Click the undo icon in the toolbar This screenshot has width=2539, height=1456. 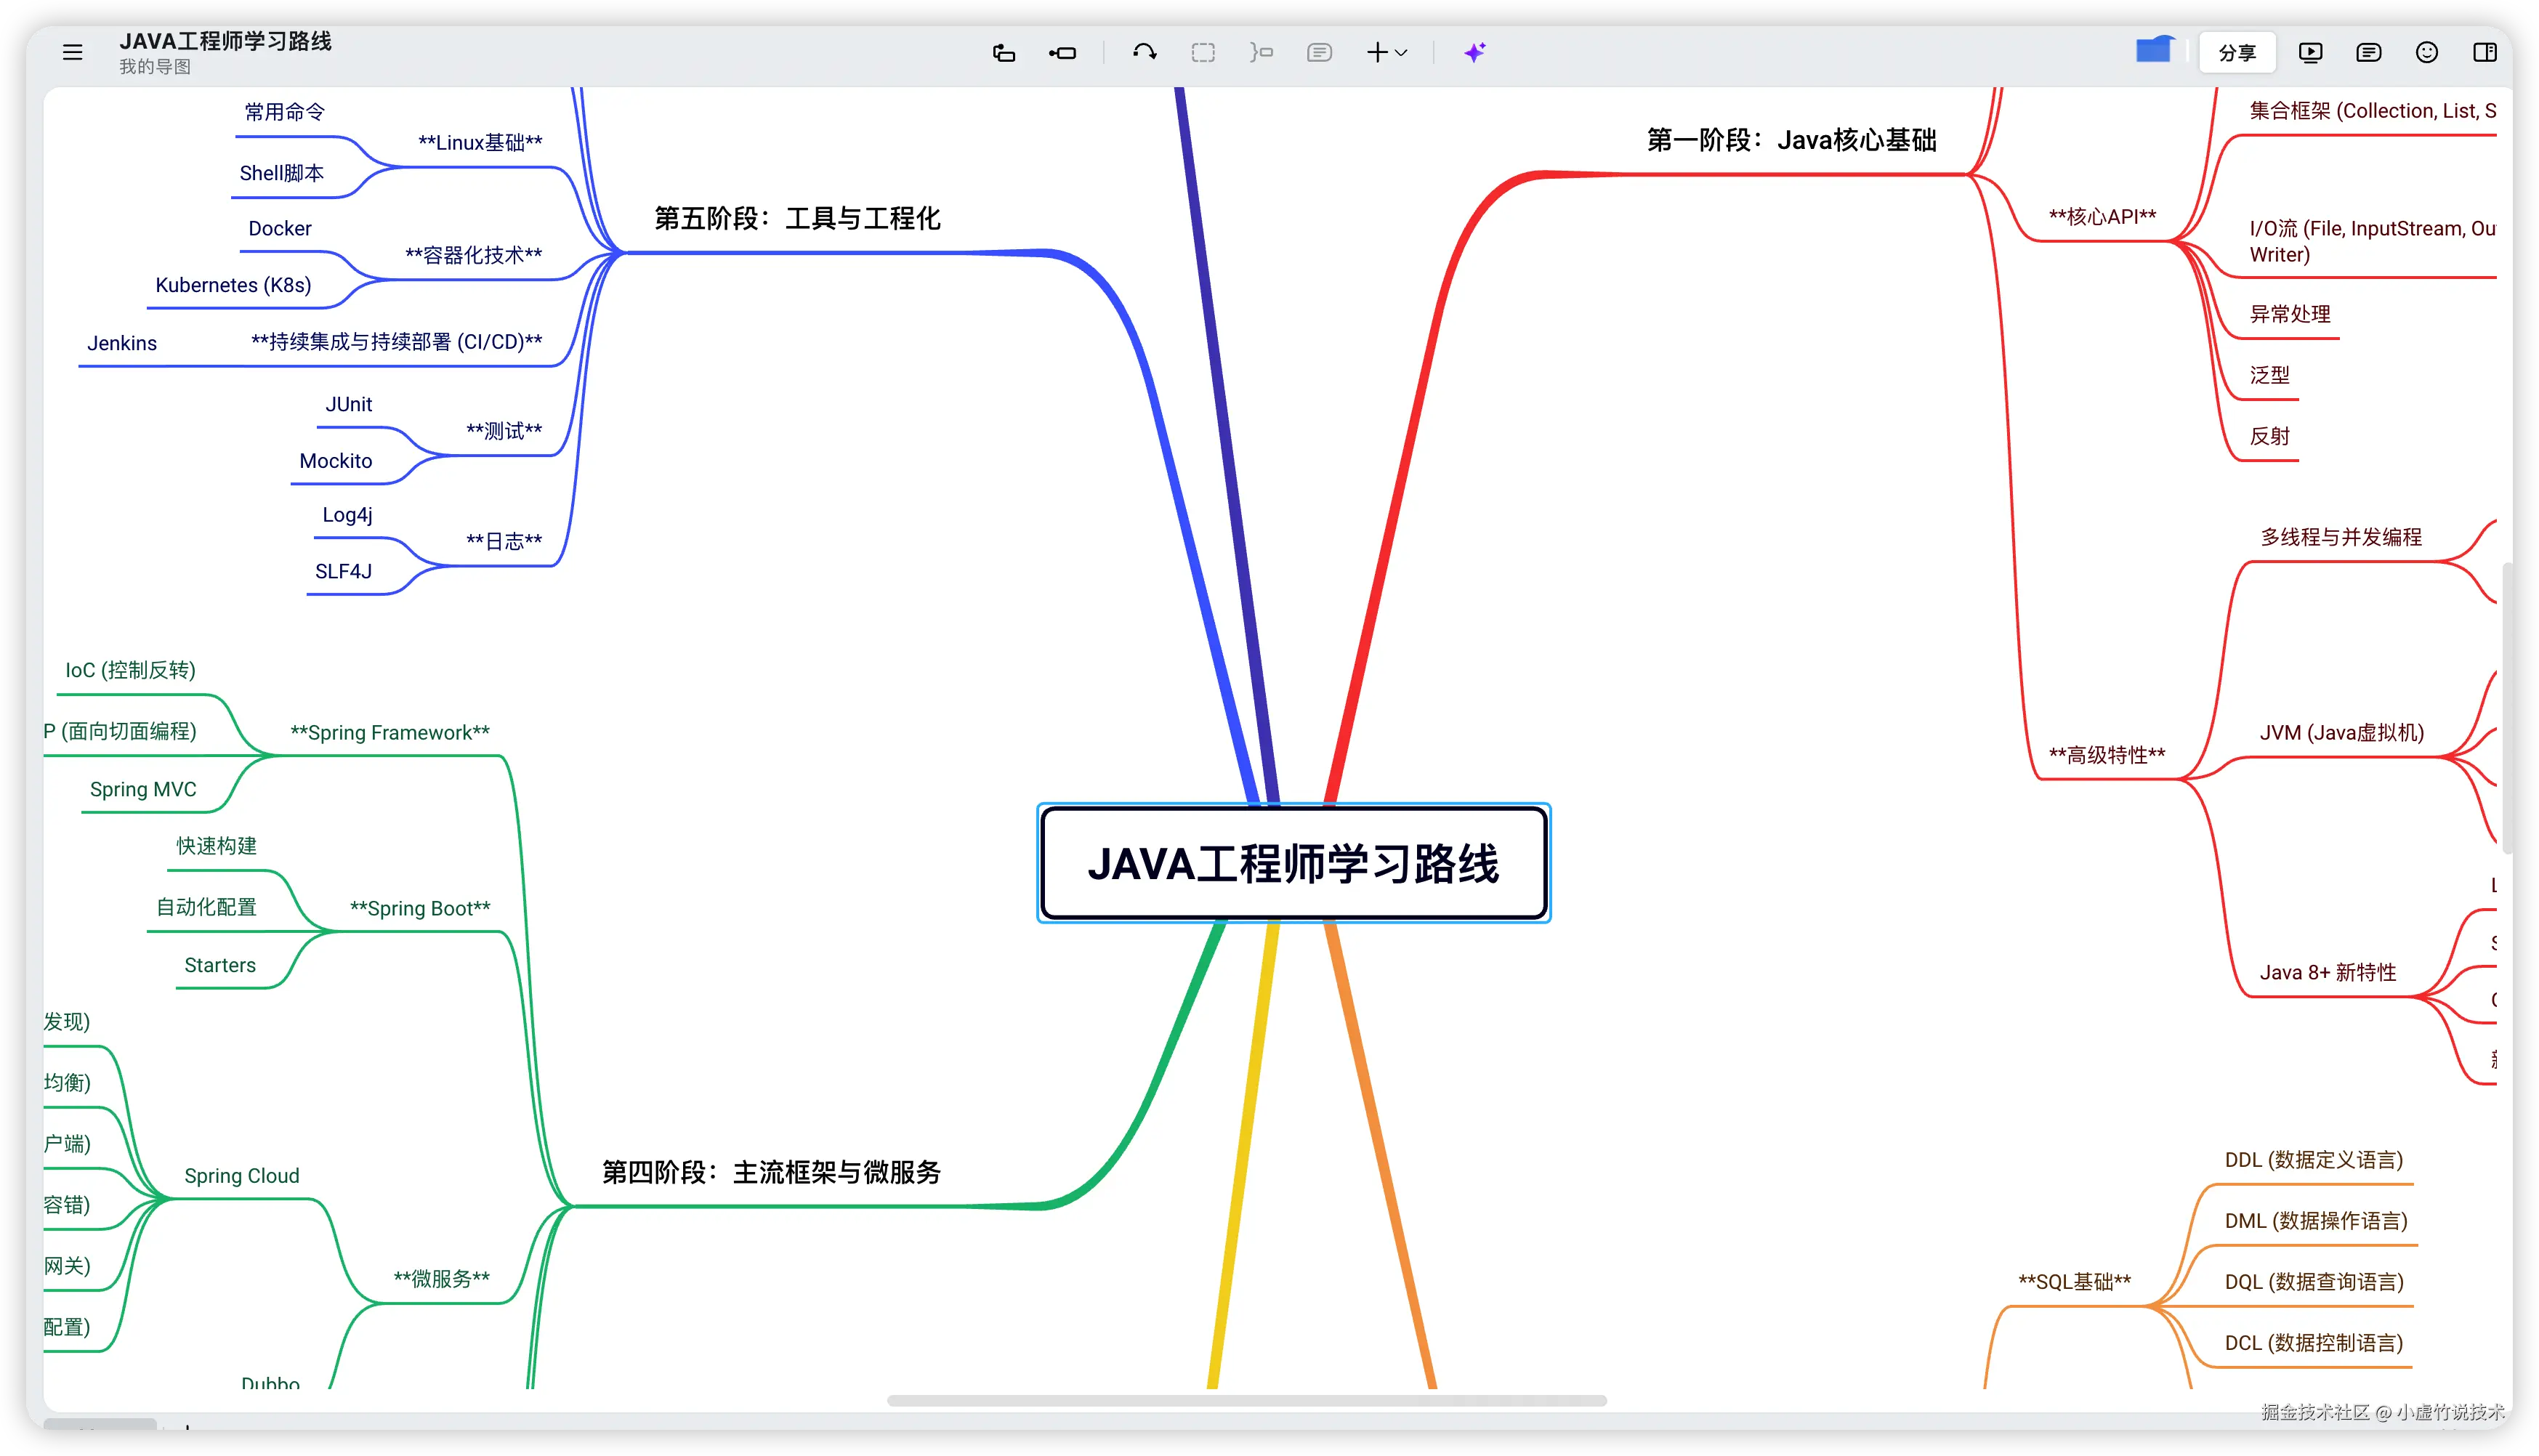click(x=1144, y=52)
